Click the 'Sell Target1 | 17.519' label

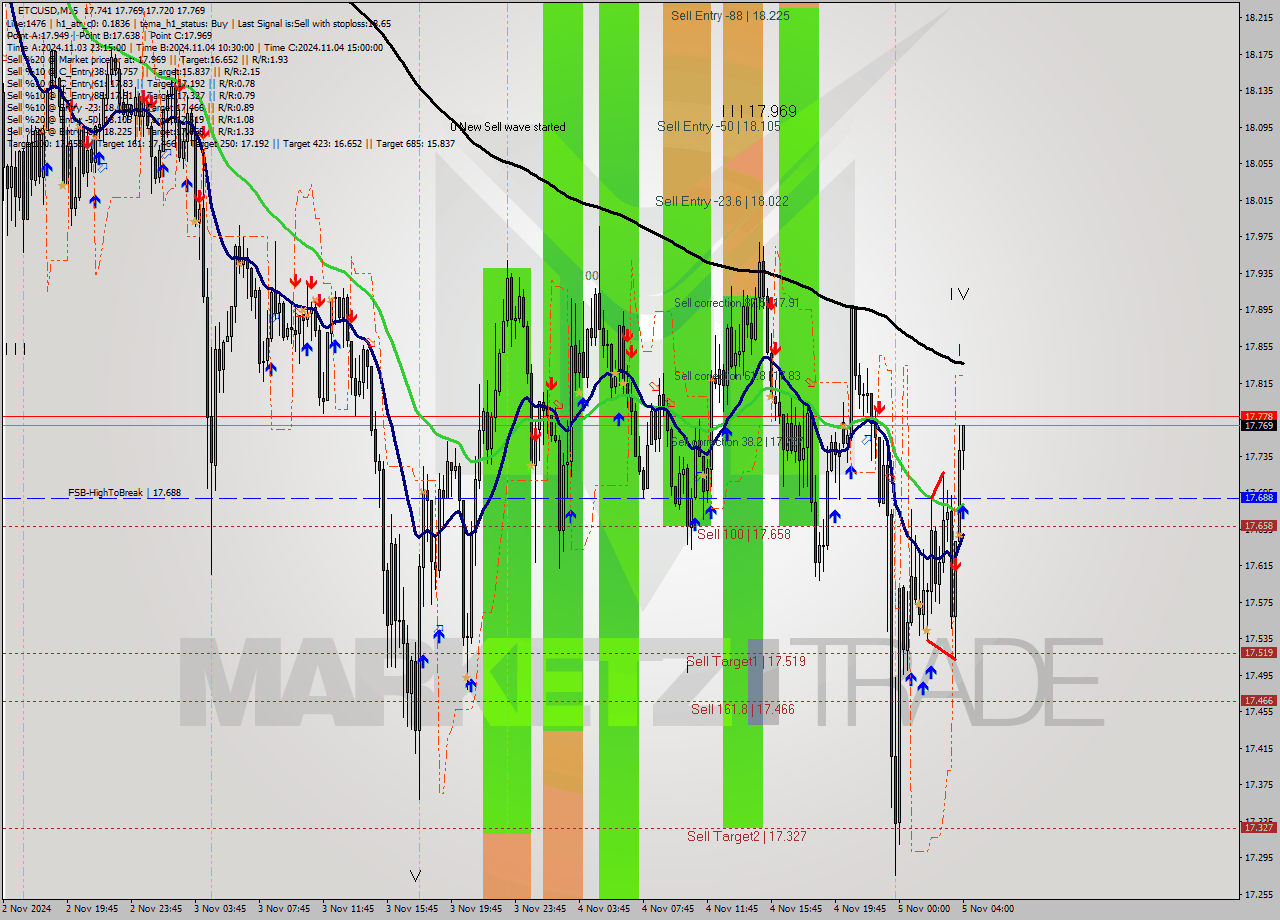pyautogui.click(x=746, y=661)
